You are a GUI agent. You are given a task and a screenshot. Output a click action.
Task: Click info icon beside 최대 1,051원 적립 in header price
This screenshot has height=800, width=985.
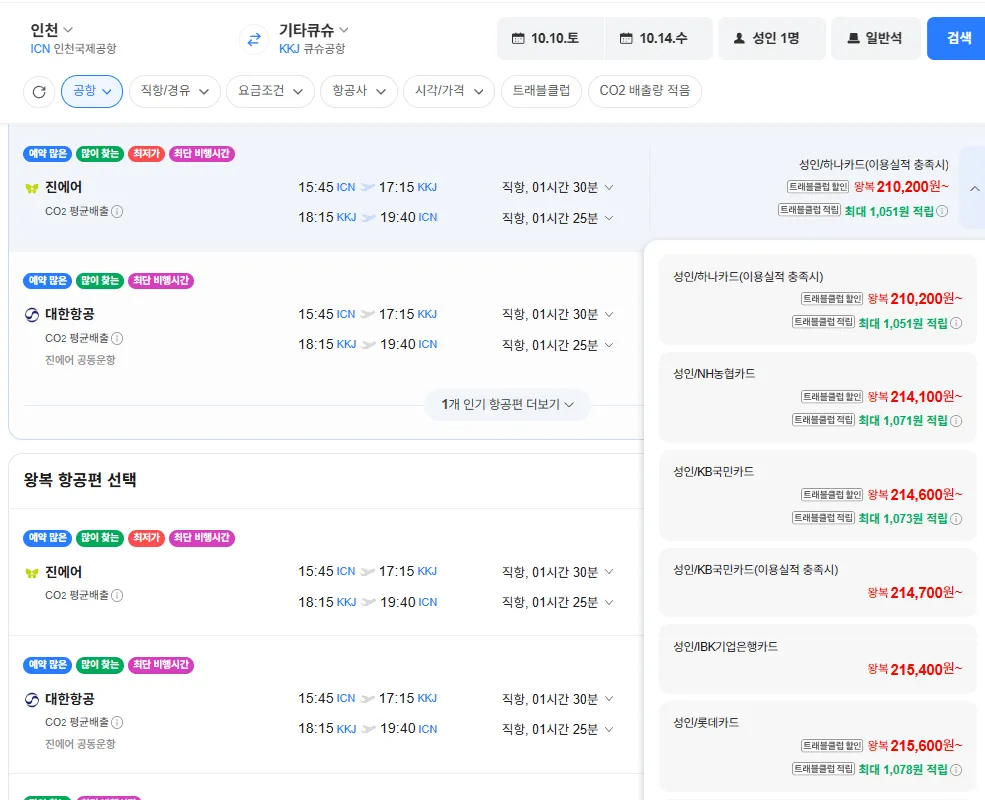tap(942, 211)
